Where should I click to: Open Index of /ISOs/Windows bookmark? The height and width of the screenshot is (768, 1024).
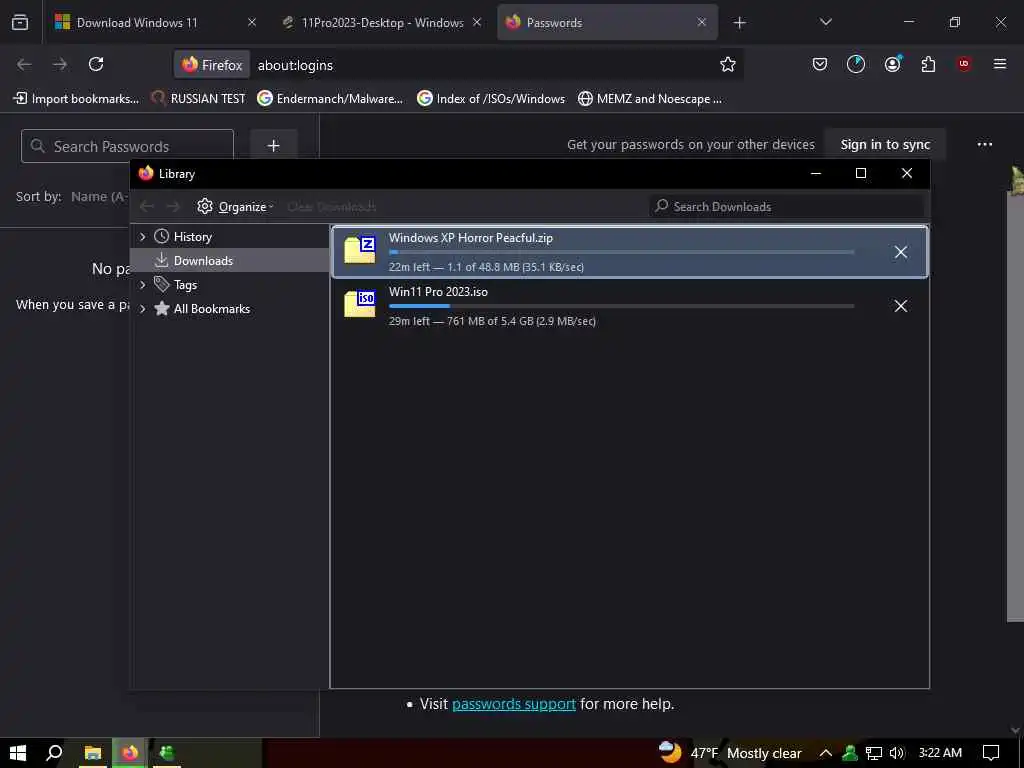pyautogui.click(x=491, y=99)
